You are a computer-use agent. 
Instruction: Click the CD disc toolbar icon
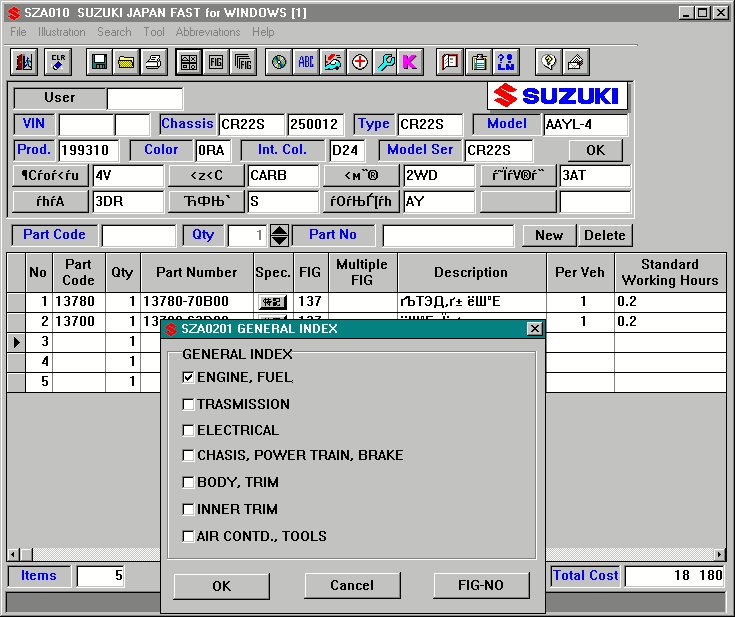tap(279, 62)
